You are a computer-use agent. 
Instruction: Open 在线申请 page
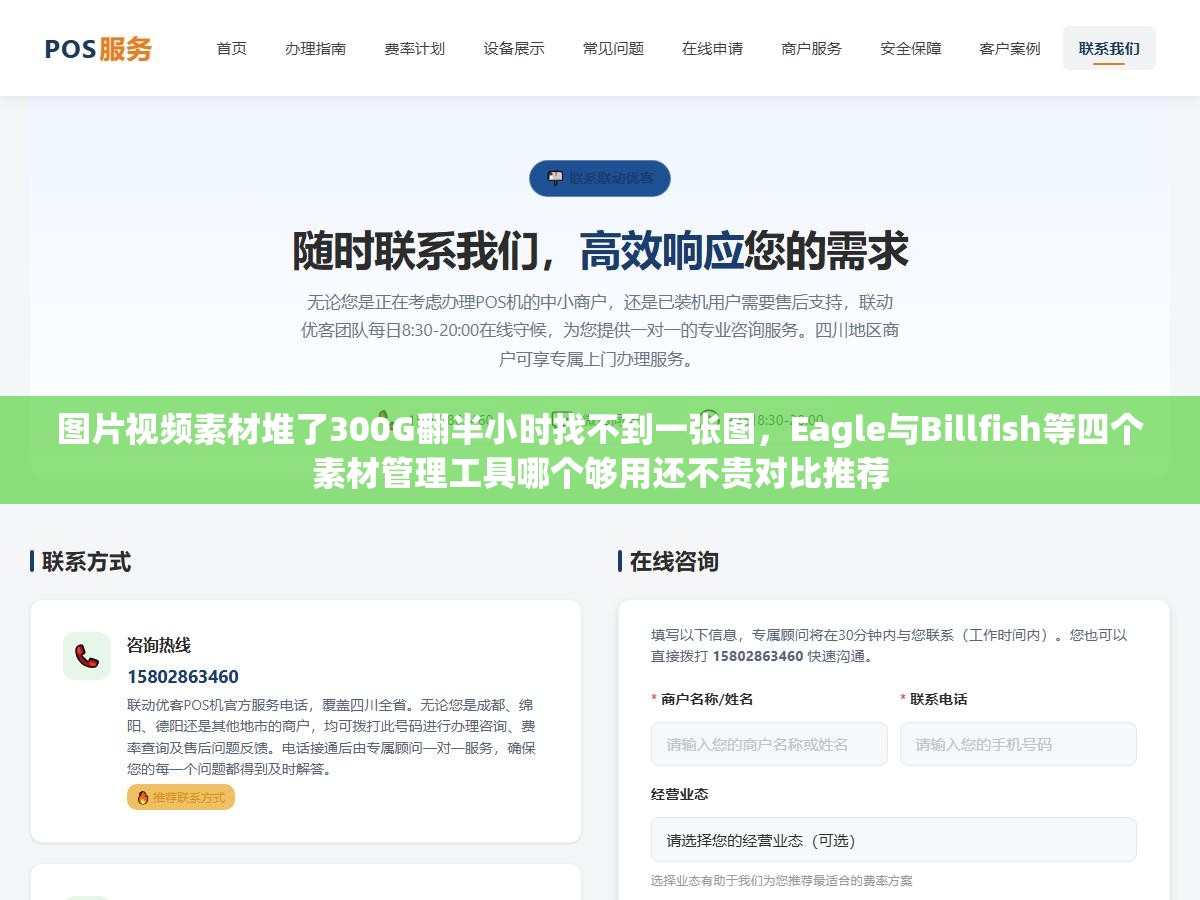[712, 48]
